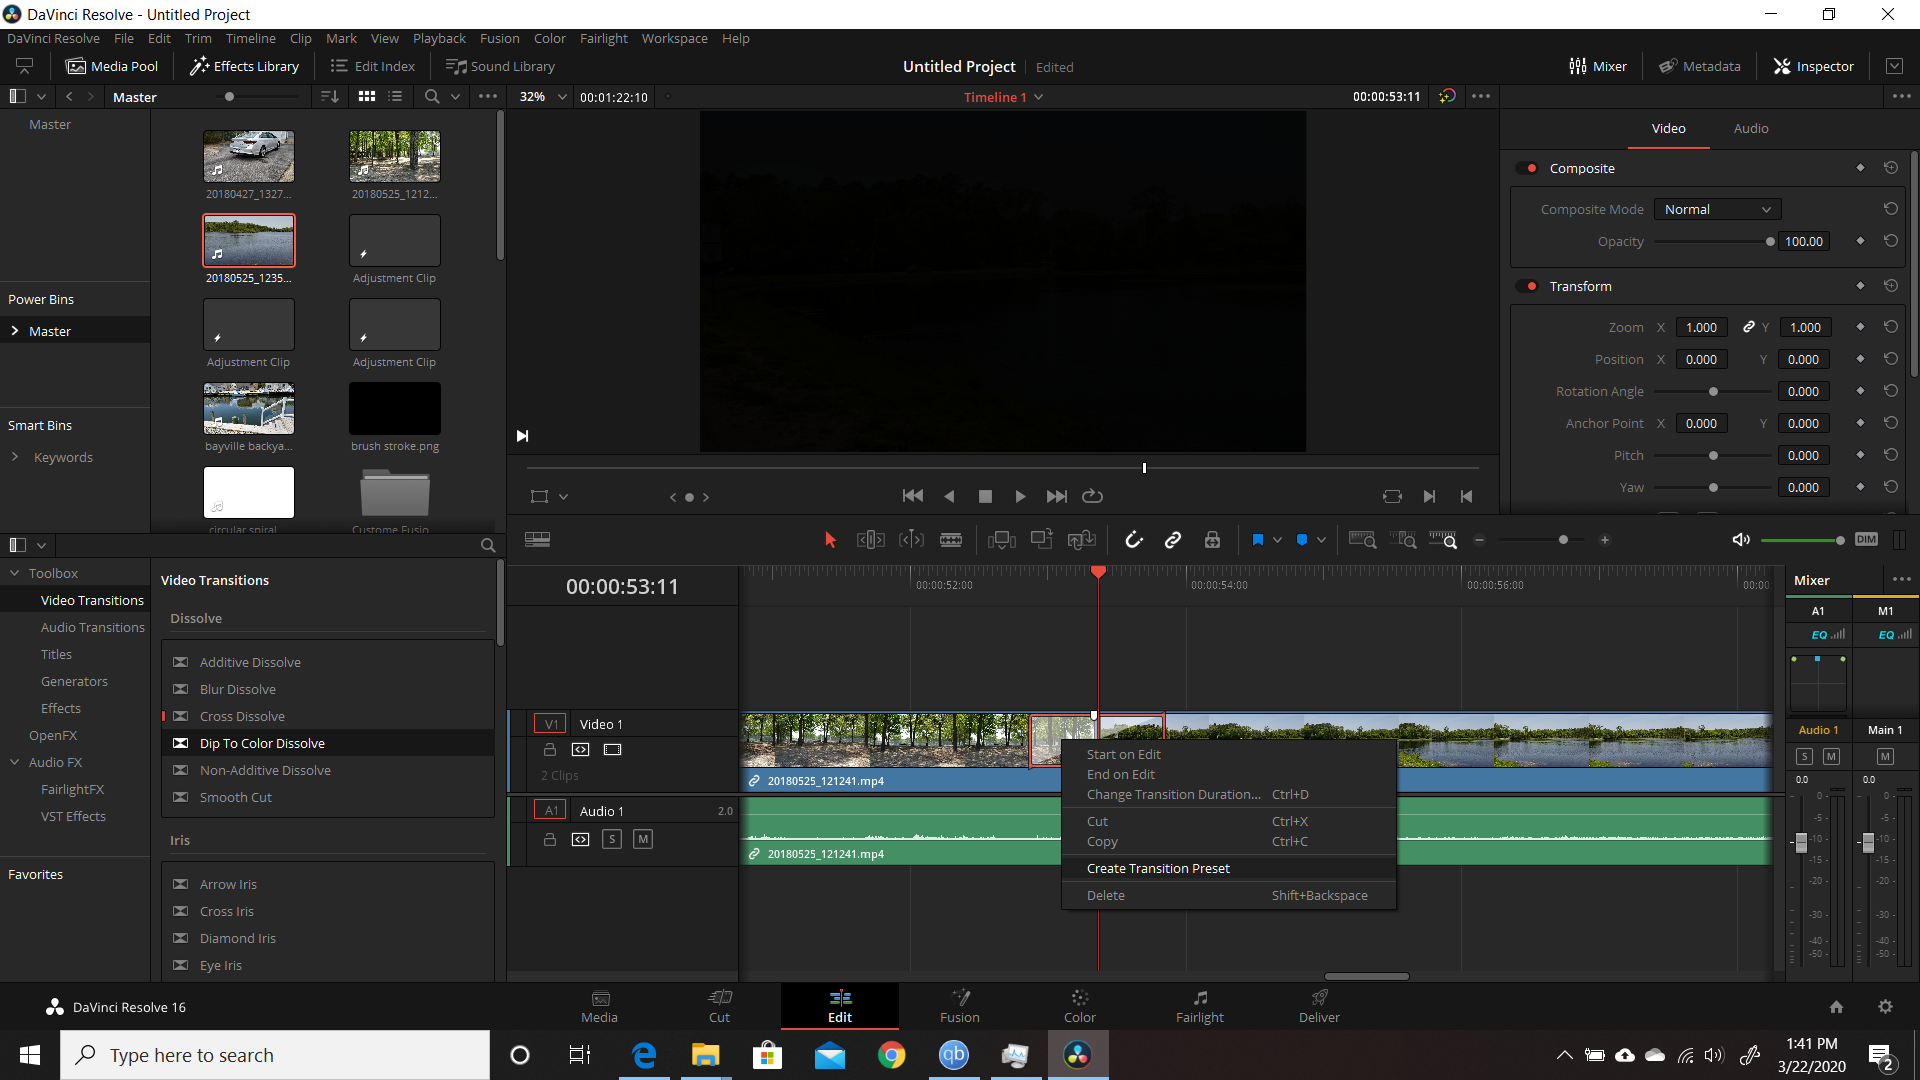
Task: Play forward in viewer
Action: coord(1020,496)
